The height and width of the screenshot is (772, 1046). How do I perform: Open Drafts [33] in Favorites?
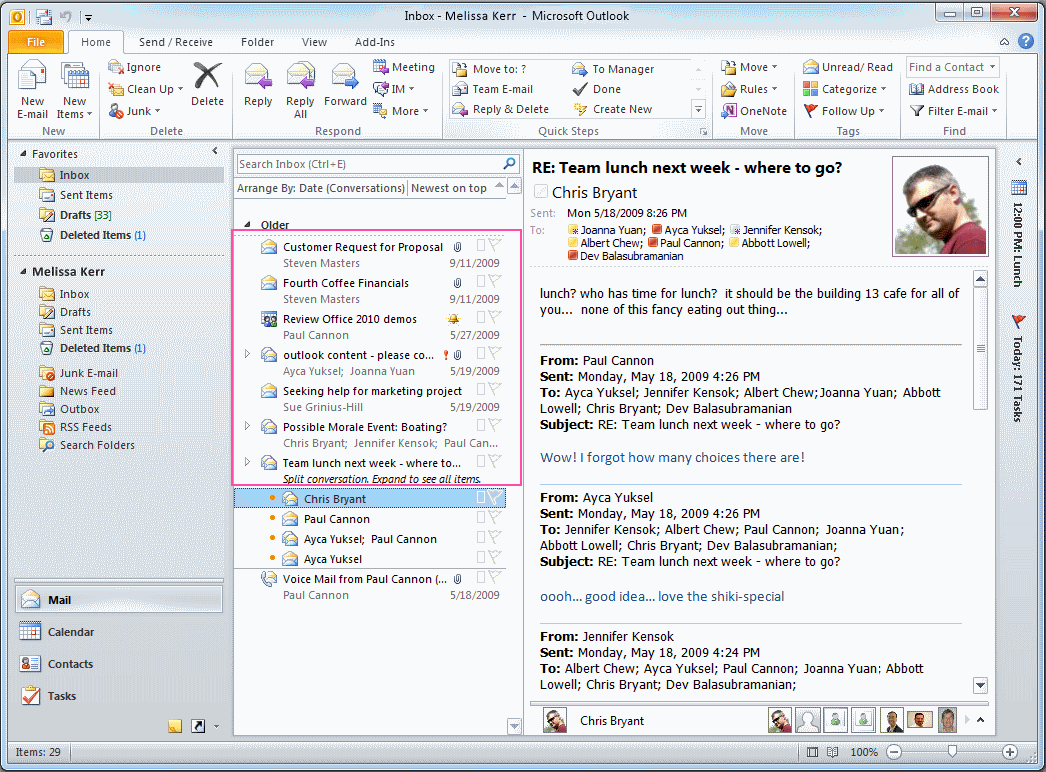85,215
